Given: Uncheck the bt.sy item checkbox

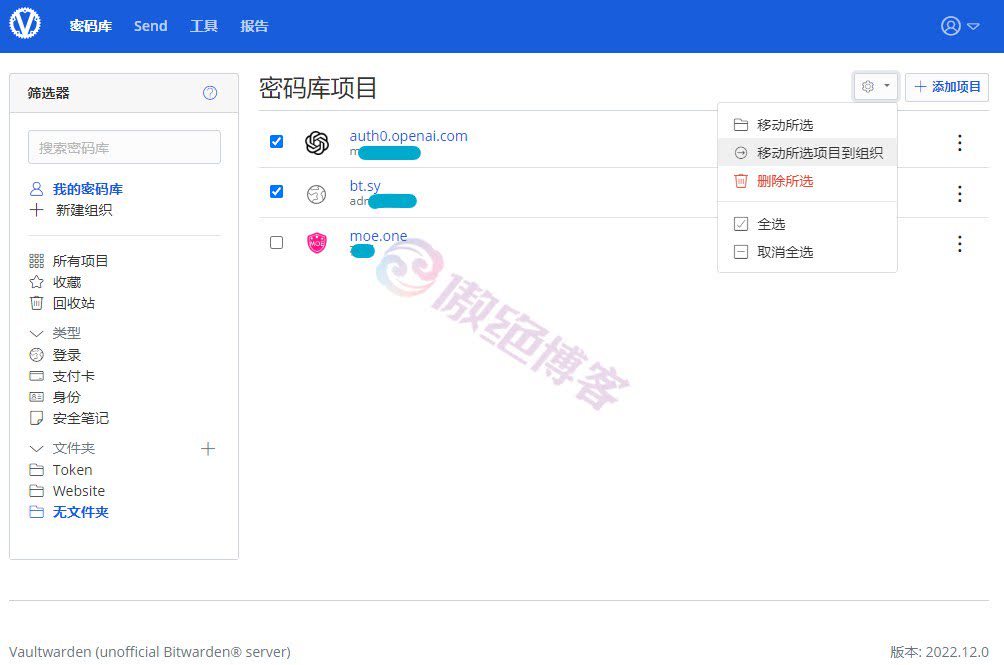Looking at the screenshot, I should click(x=276, y=191).
